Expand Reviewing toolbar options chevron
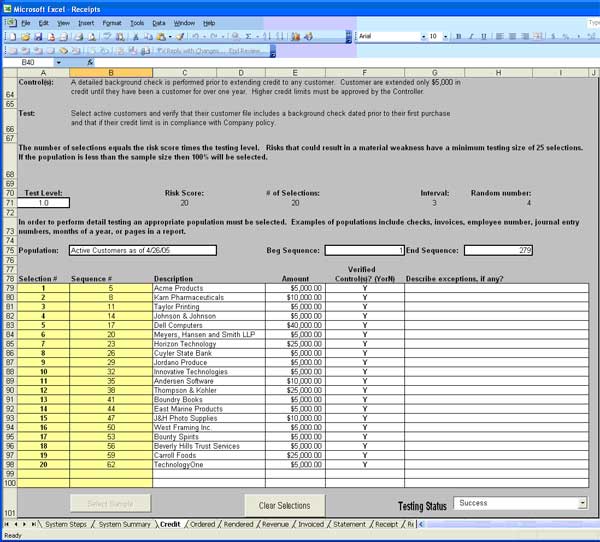600x542 pixels. (273, 51)
